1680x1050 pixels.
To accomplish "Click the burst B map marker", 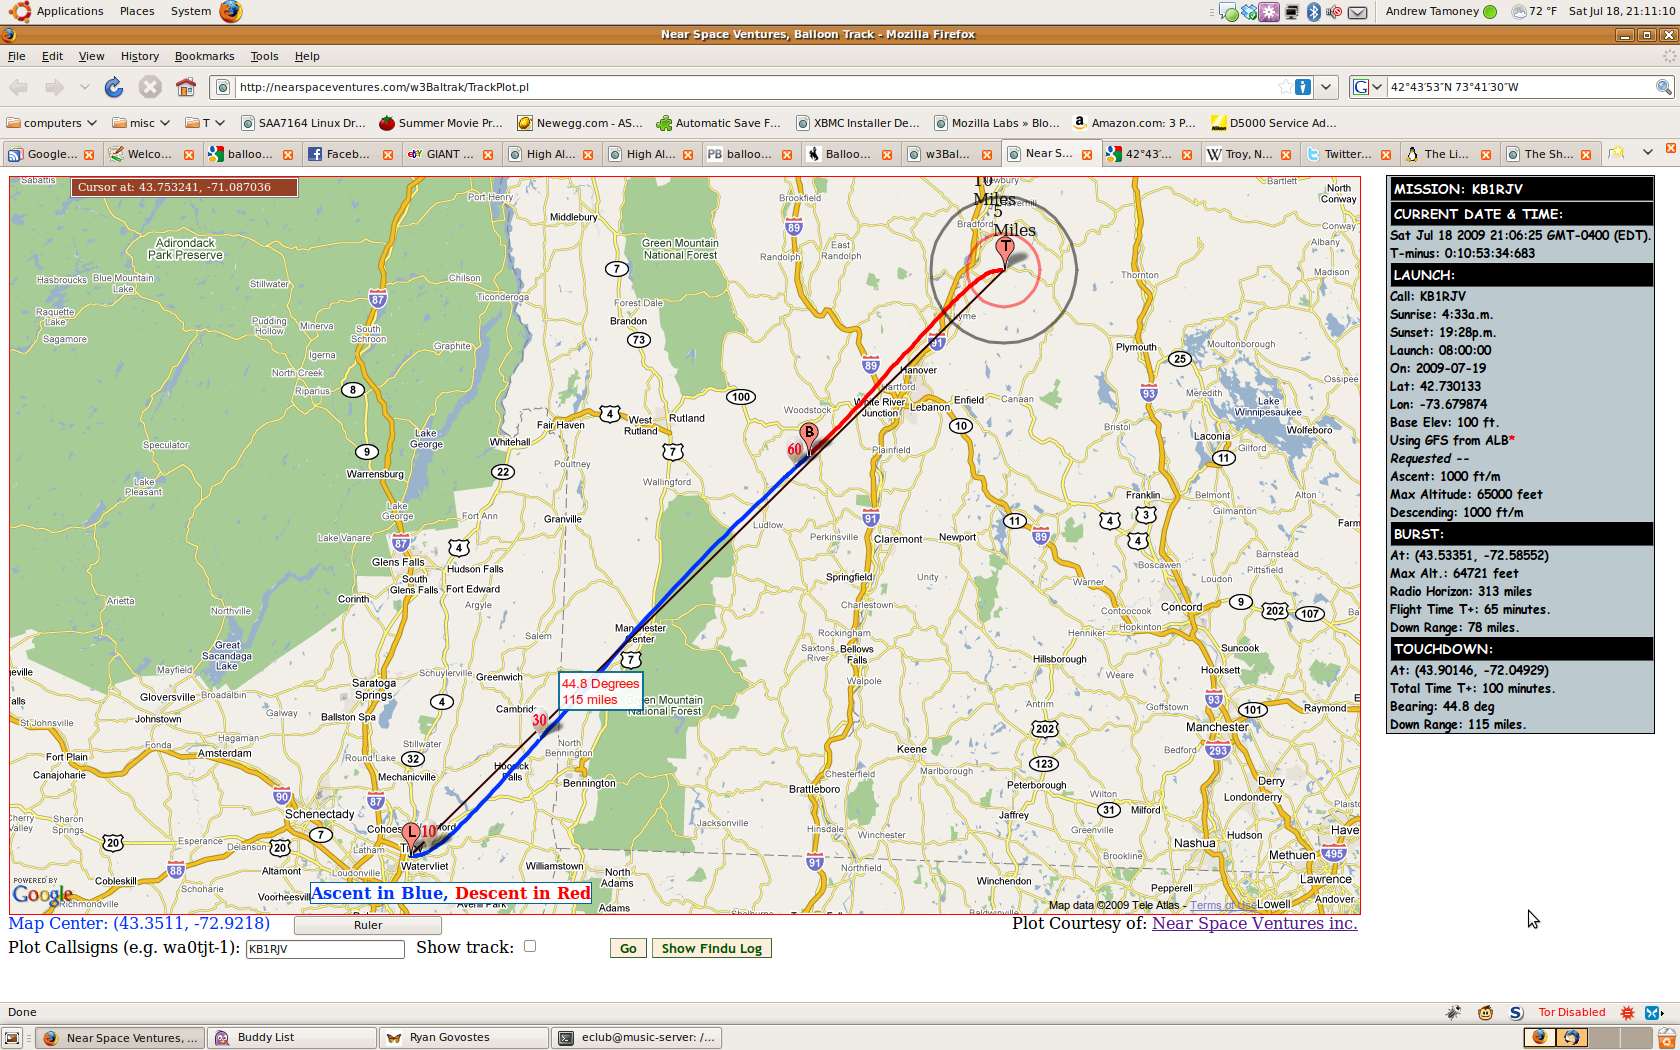I will click(808, 436).
